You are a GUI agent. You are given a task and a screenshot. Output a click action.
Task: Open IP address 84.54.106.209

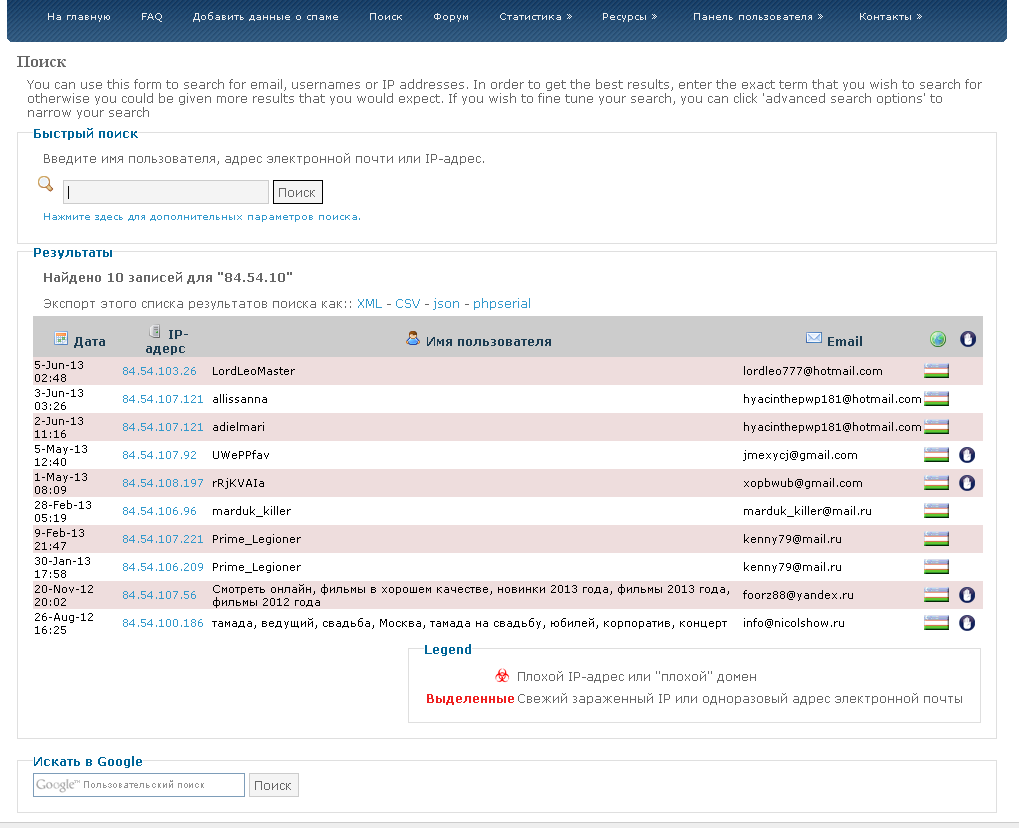coord(162,567)
